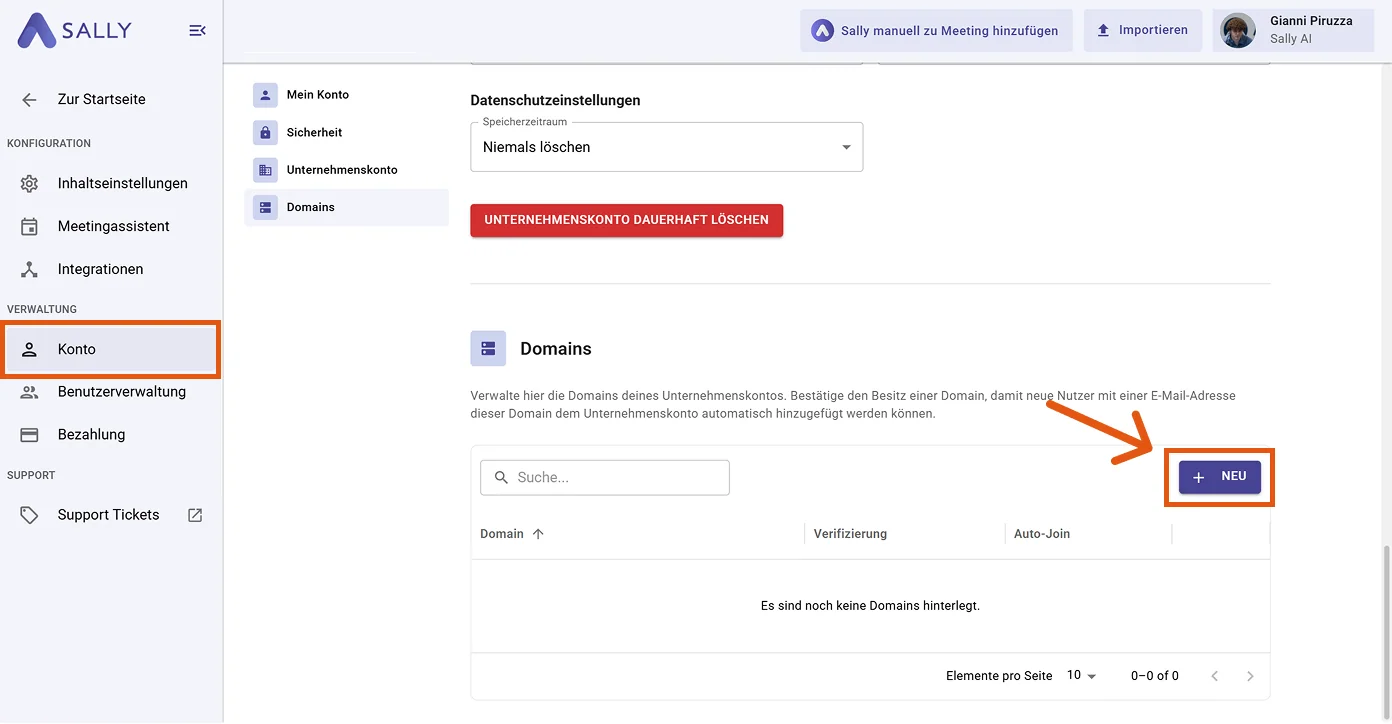This screenshot has width=1392, height=724.
Task: Collapse the sidebar menu icon
Action: point(197,31)
